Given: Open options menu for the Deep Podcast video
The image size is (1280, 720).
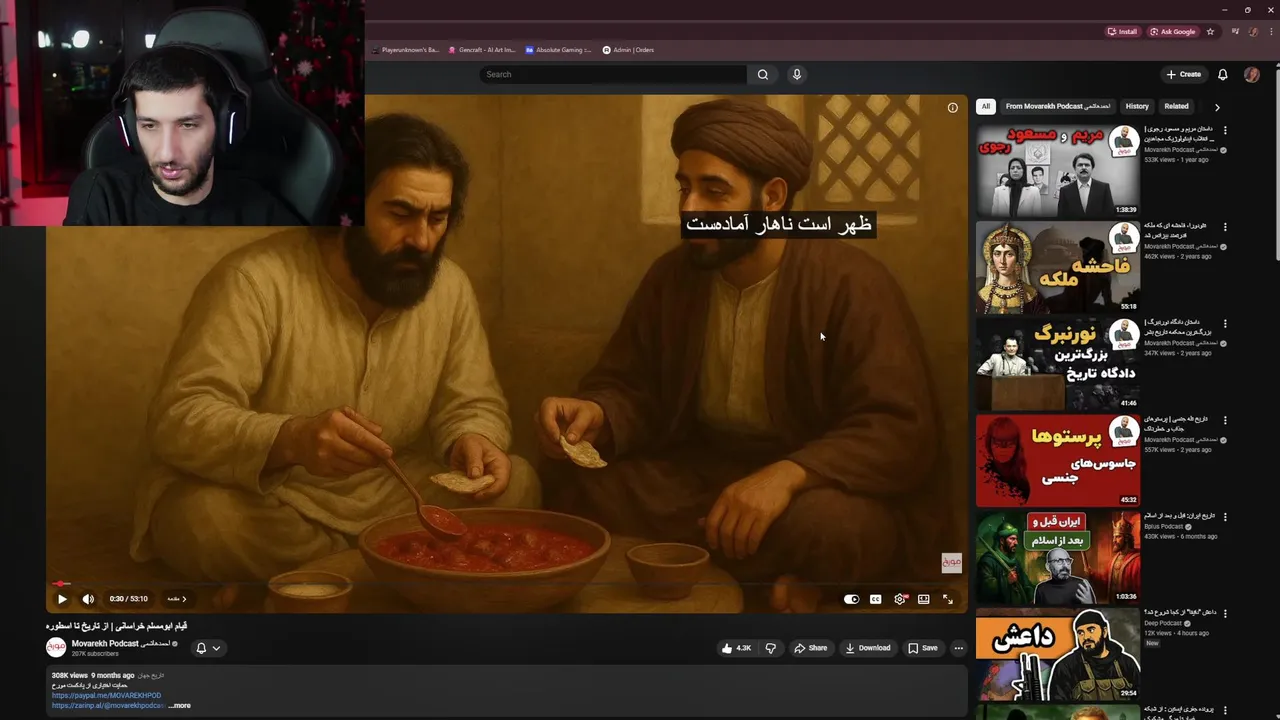Looking at the screenshot, I should click(x=1225, y=614).
